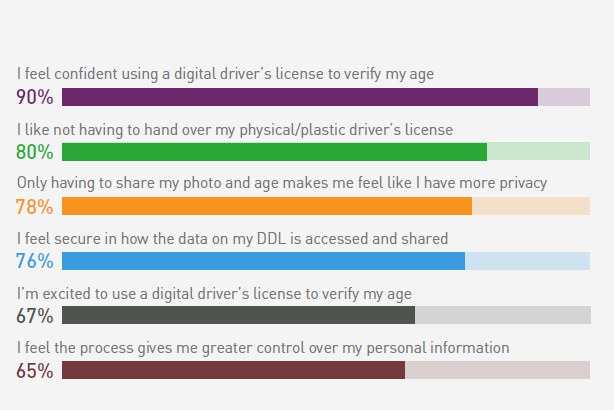
Task: Select the 67% percentage label
Action: coord(34,316)
